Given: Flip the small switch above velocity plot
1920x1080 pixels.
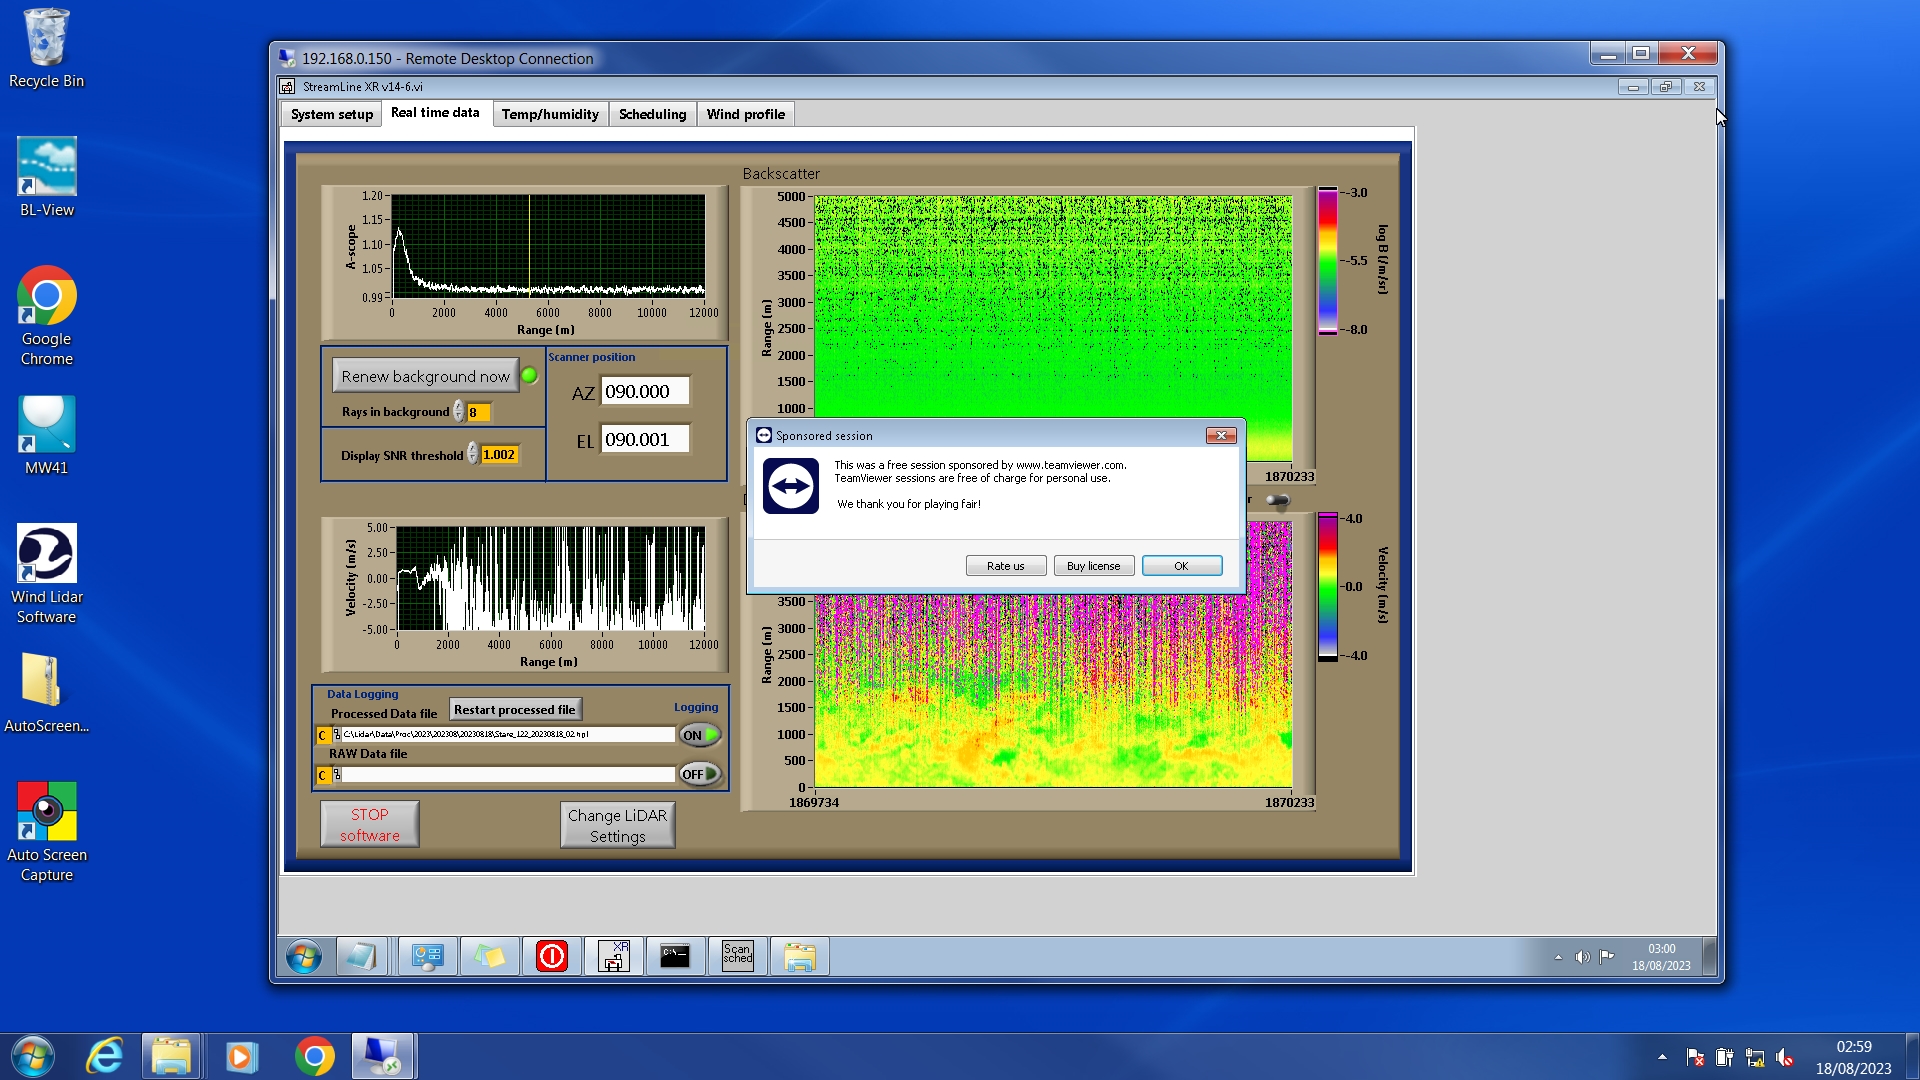Looking at the screenshot, I should coord(1277,500).
